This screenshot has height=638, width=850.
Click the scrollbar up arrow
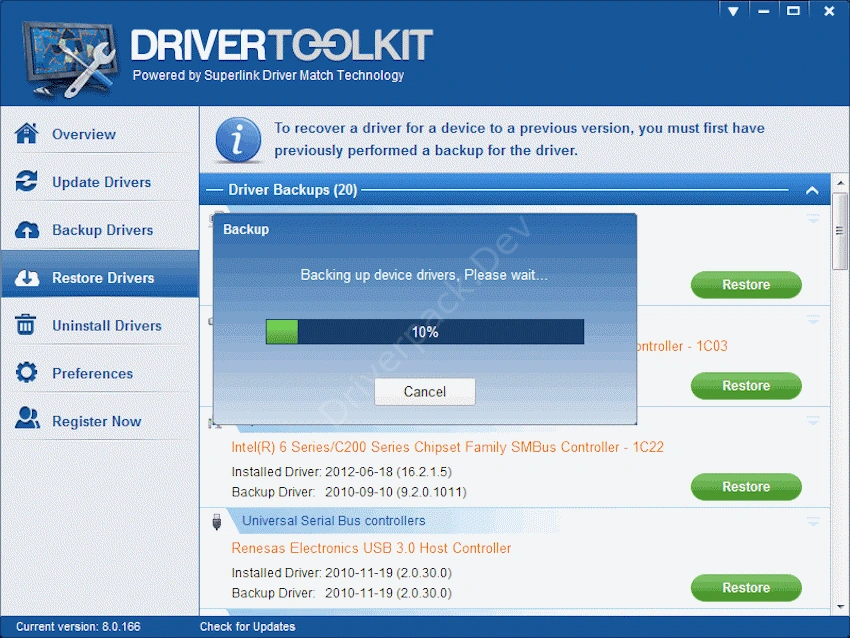[x=840, y=183]
